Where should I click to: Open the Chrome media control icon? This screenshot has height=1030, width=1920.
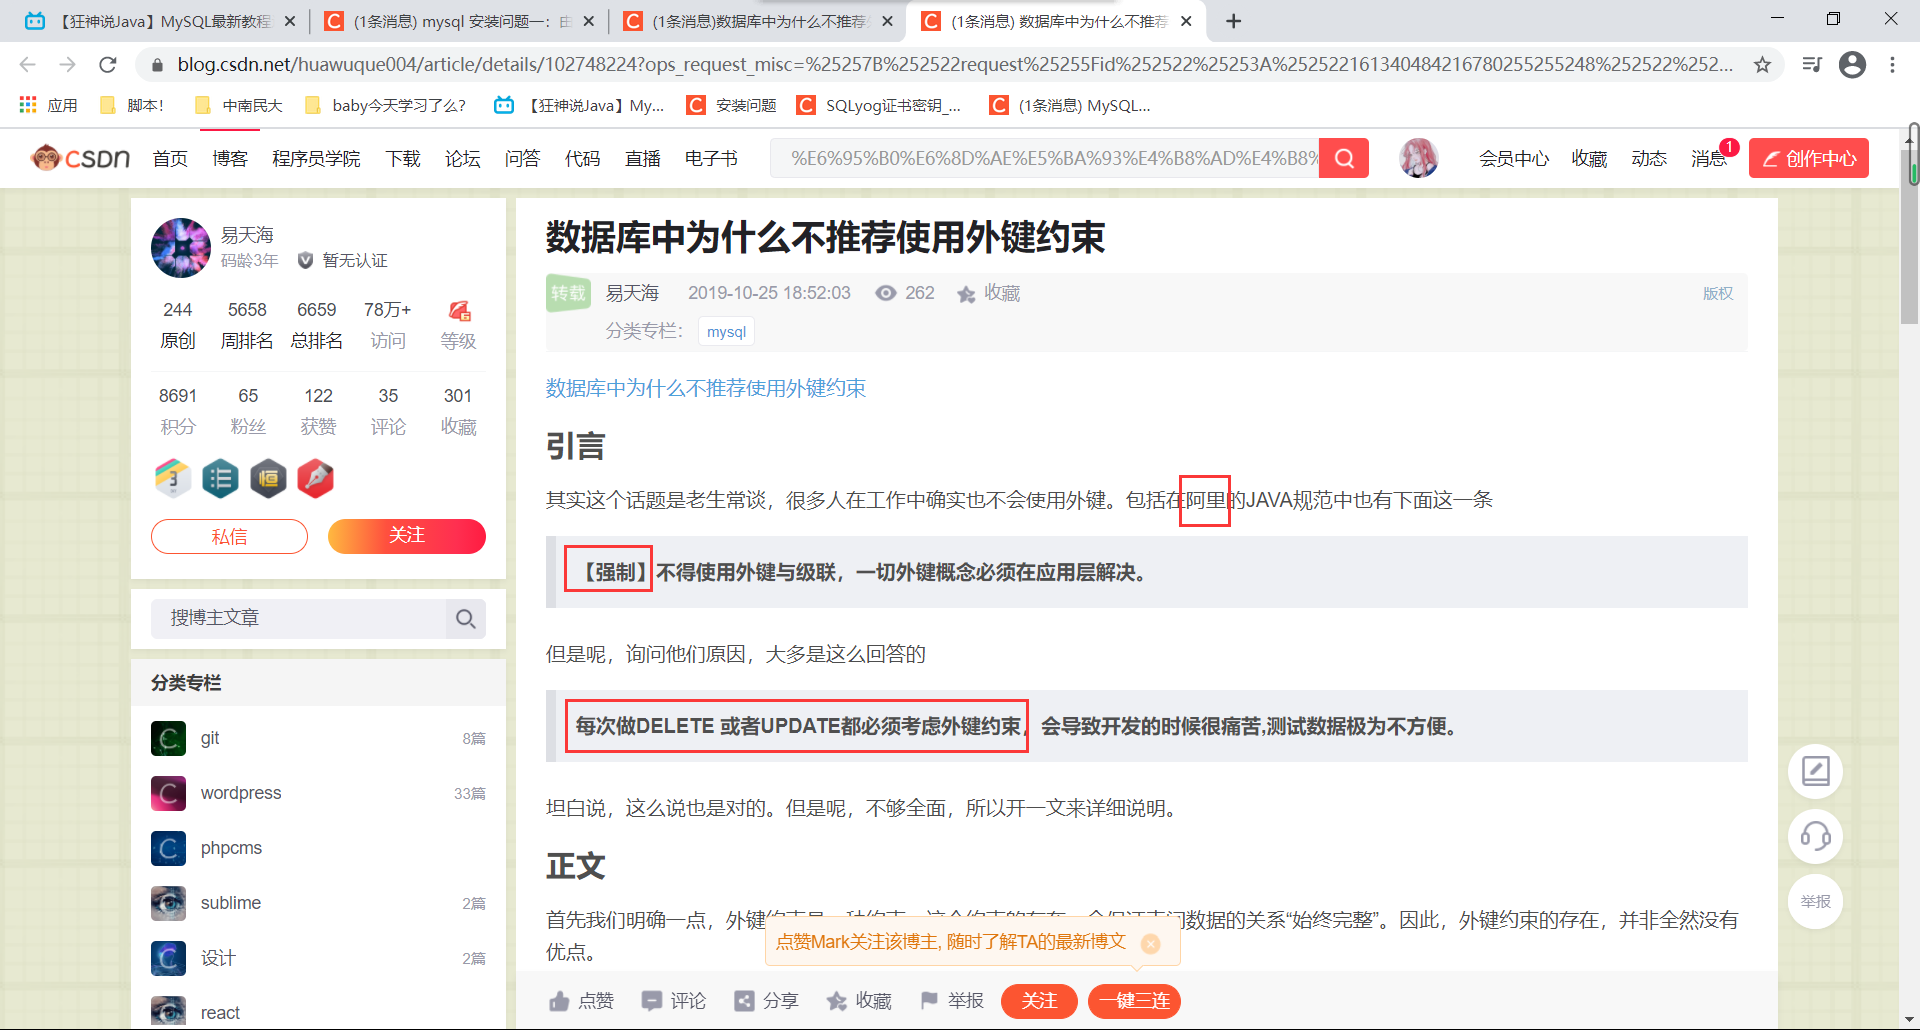click(1811, 65)
